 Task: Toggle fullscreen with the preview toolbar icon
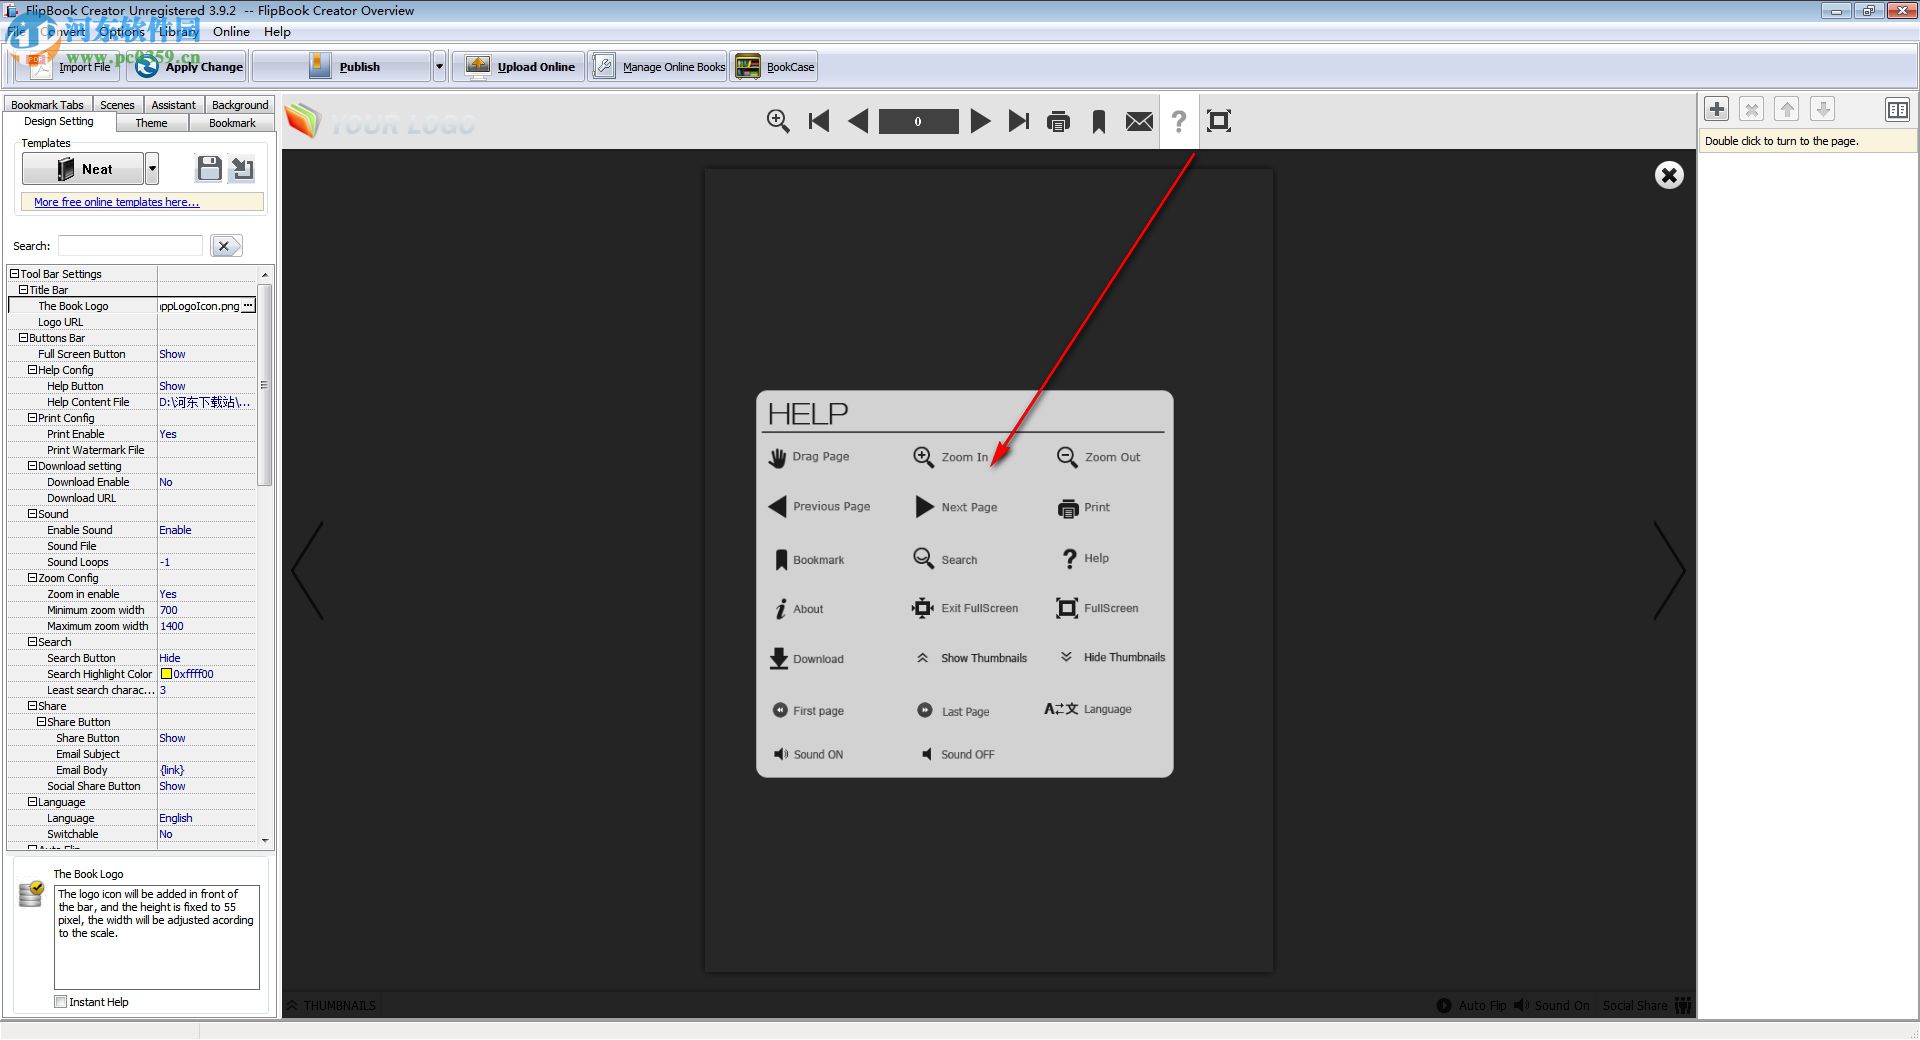click(x=1219, y=121)
